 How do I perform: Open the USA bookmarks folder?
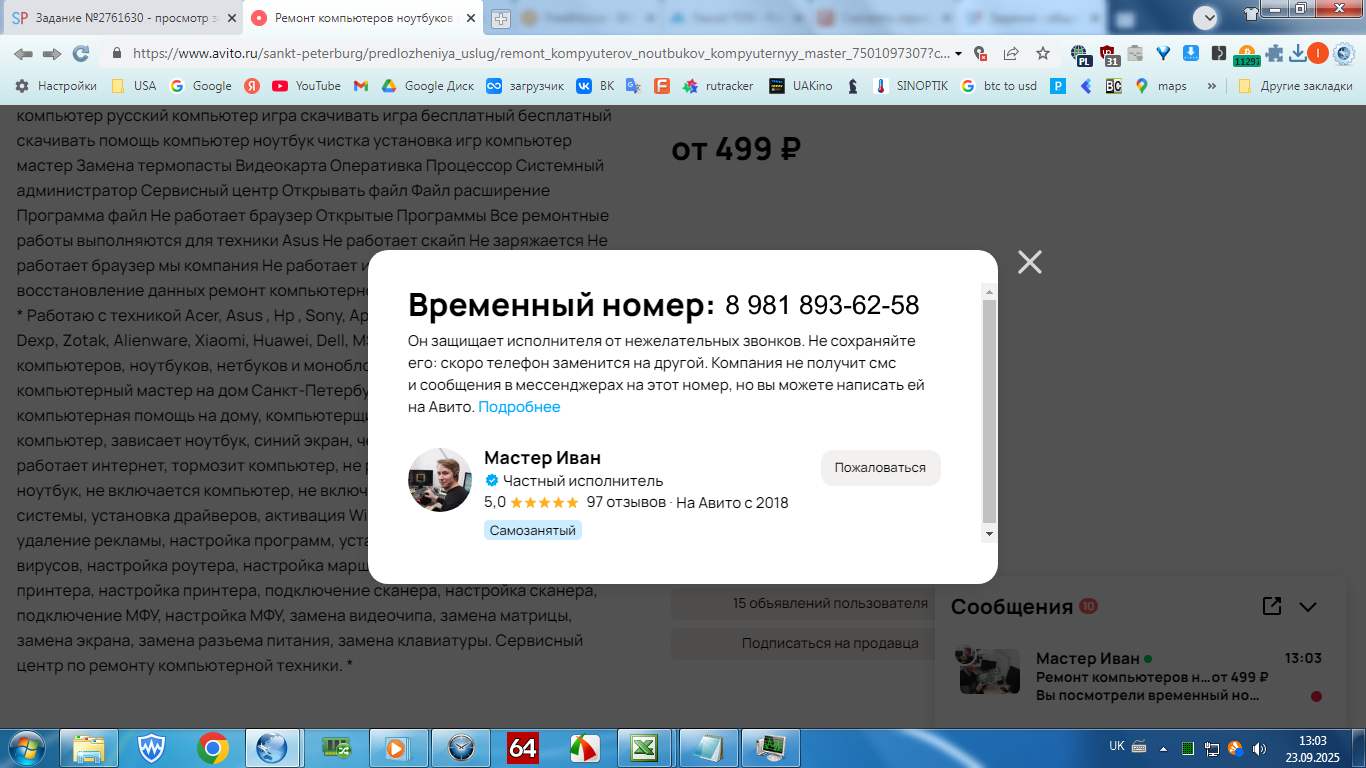pyautogui.click(x=133, y=86)
